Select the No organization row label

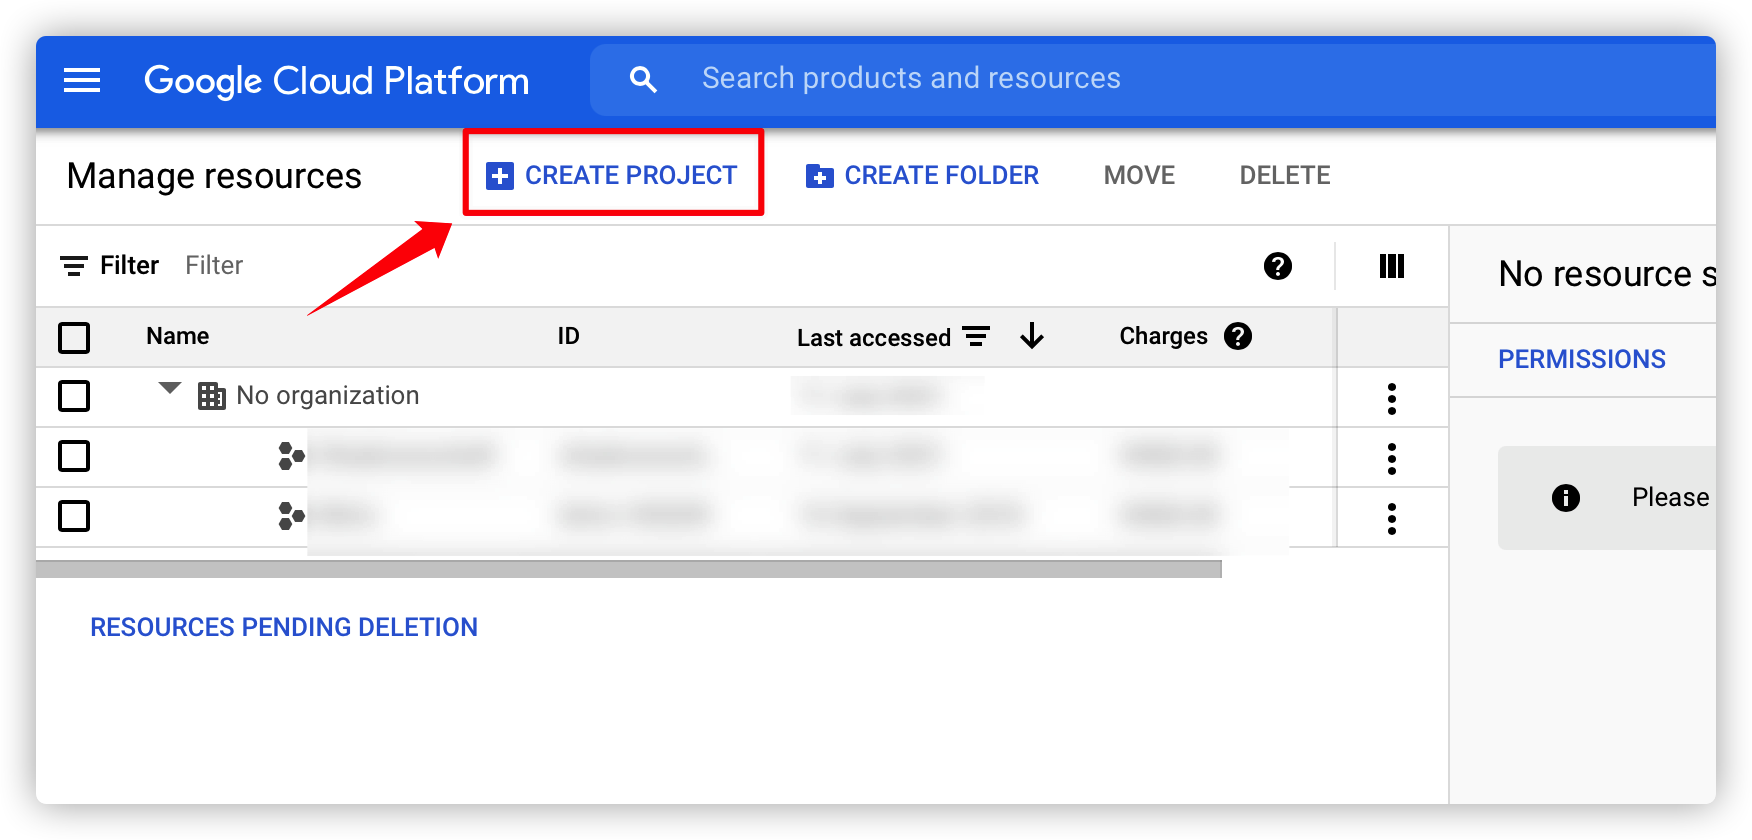[328, 396]
